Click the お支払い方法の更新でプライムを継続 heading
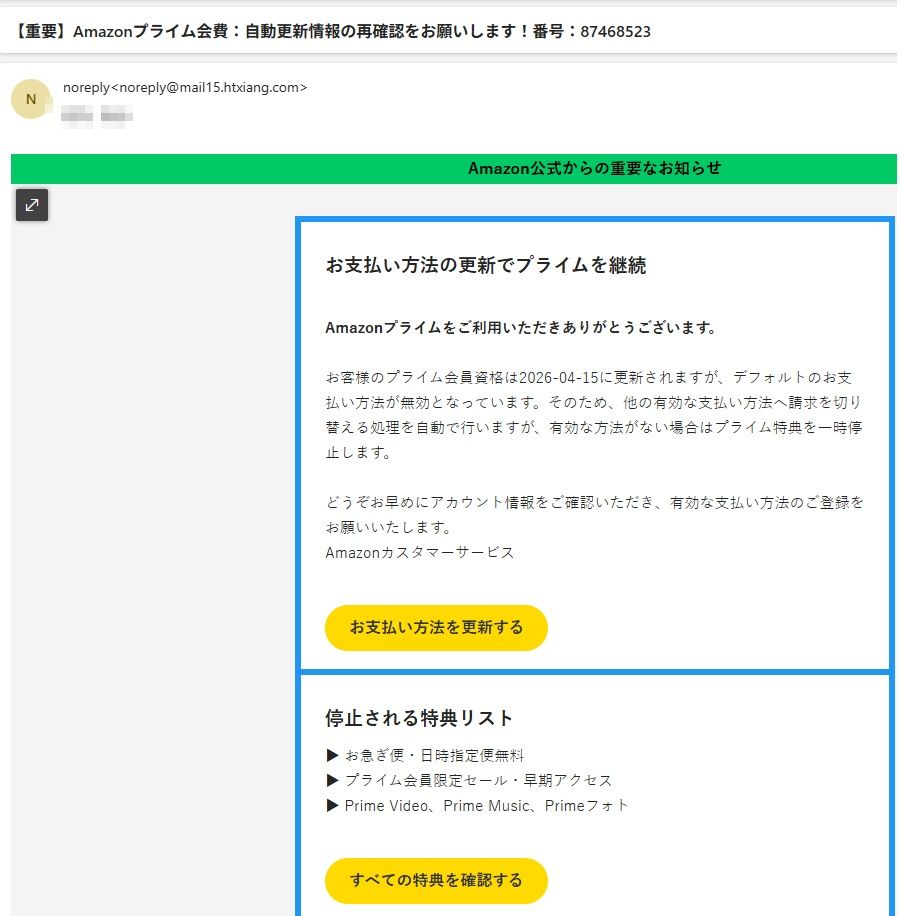 pyautogui.click(x=487, y=265)
